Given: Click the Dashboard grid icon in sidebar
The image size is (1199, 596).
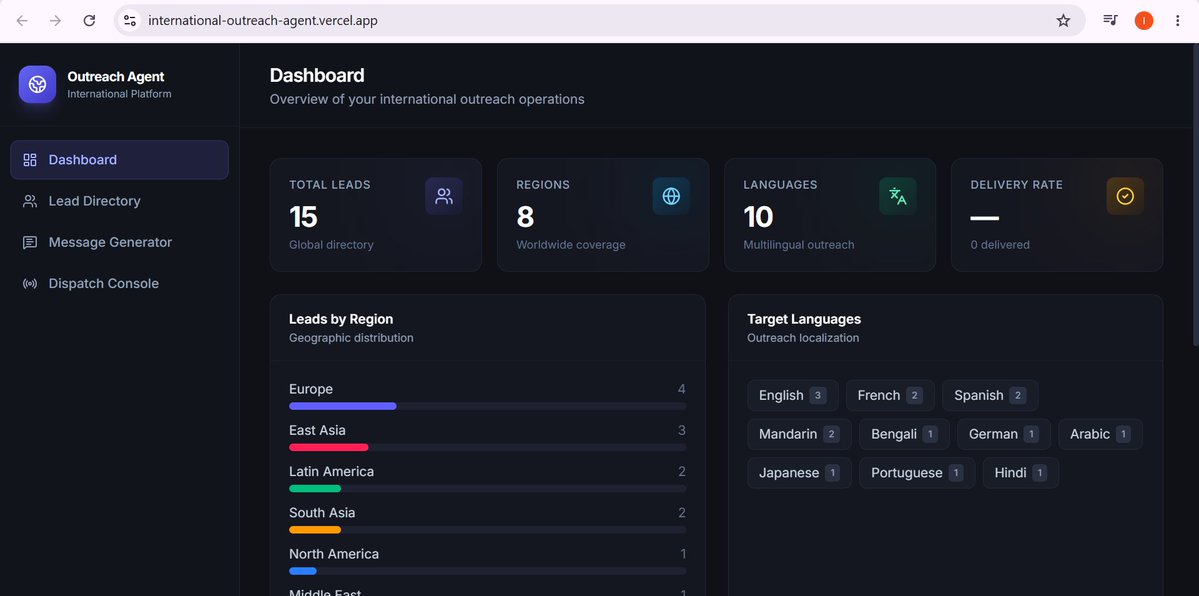Looking at the screenshot, I should point(30,160).
